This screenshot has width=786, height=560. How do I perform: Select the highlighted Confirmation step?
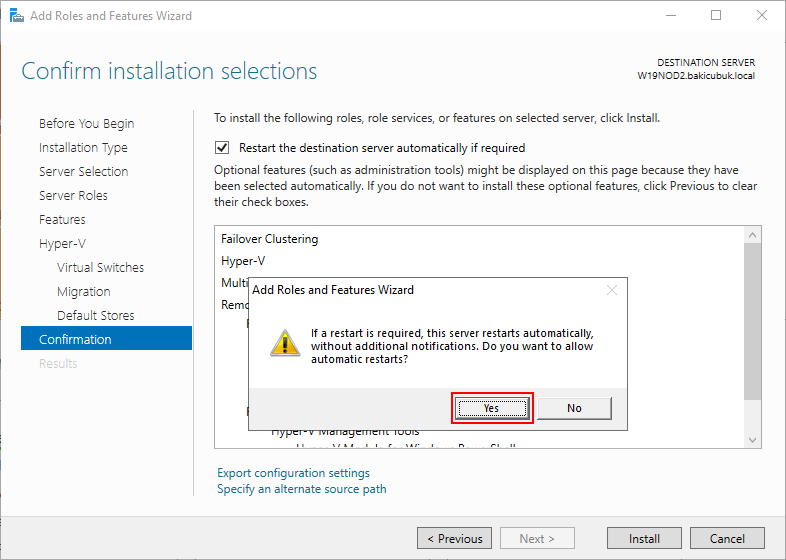pyautogui.click(x=106, y=339)
